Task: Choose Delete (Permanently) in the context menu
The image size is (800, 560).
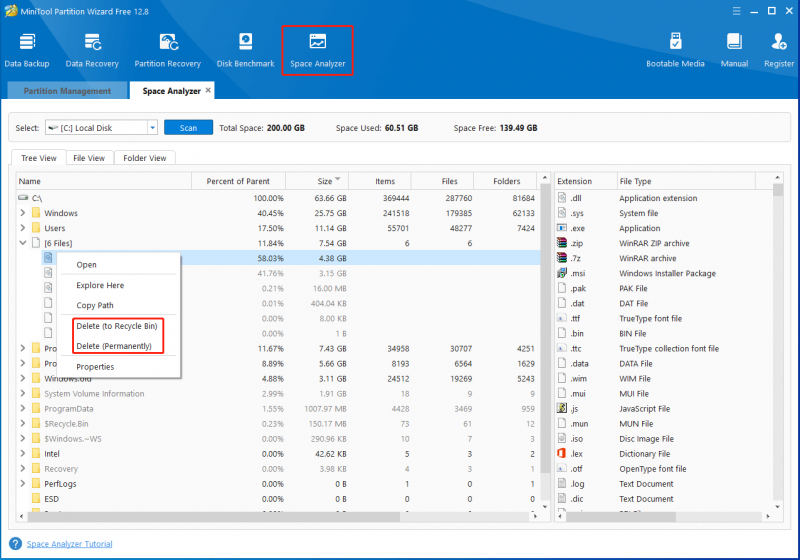Action: [114, 346]
